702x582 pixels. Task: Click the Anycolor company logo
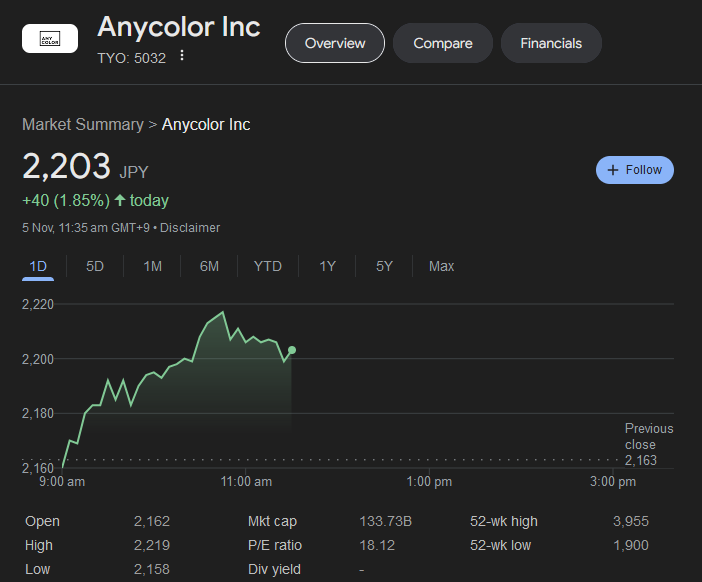(x=50, y=39)
